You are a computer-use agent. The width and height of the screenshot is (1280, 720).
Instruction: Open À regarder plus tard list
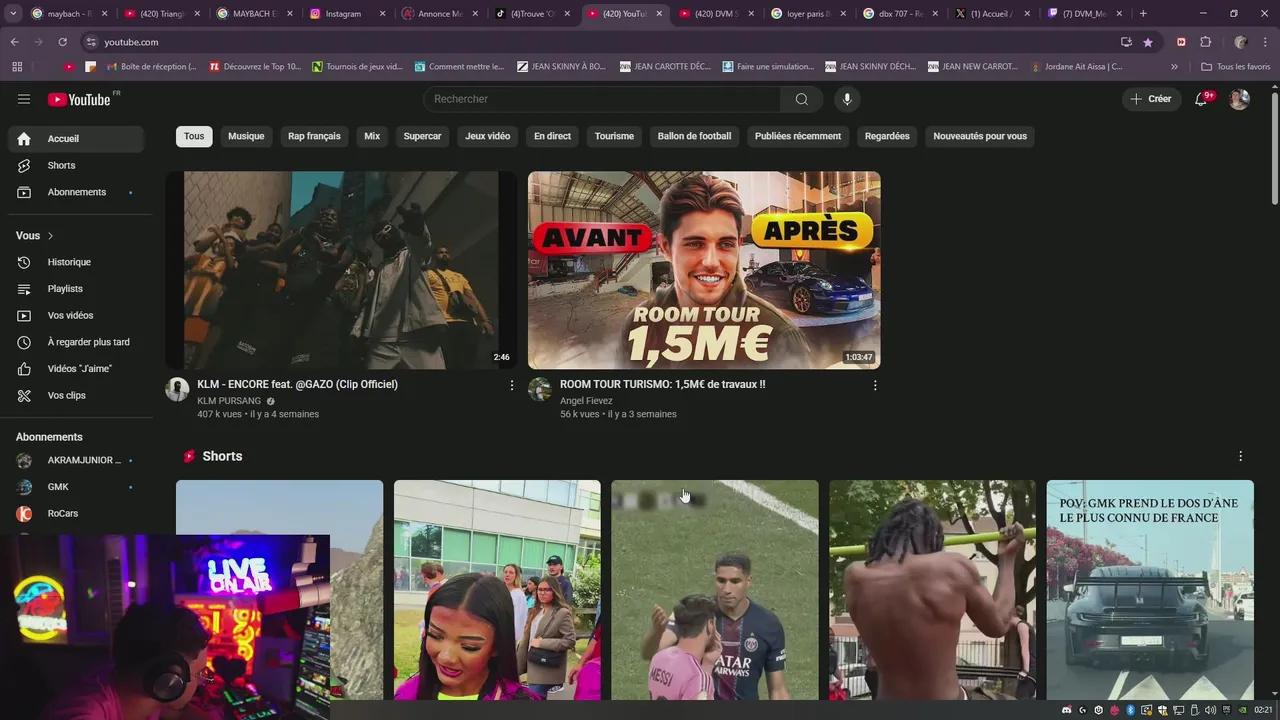pos(76,342)
